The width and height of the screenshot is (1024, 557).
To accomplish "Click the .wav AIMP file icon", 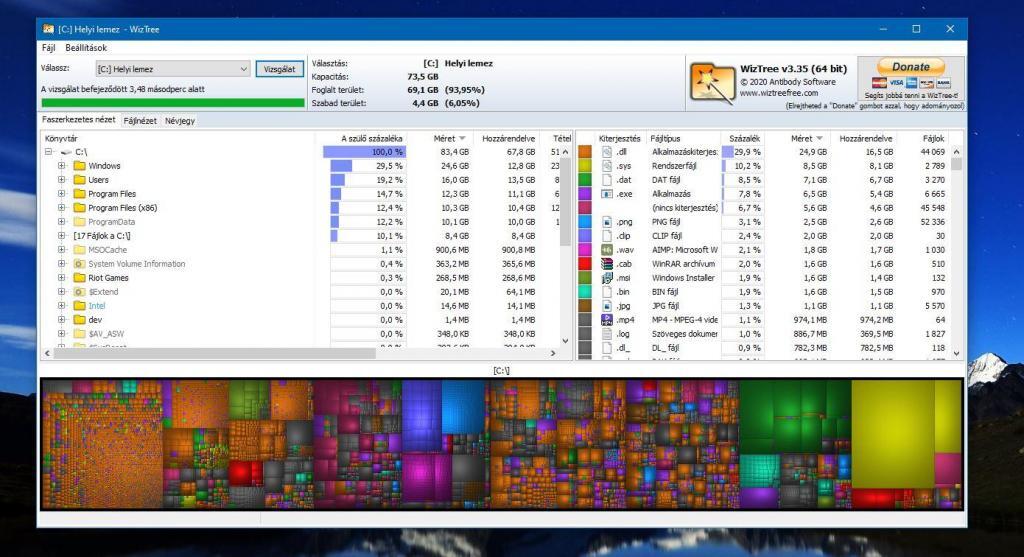I will coord(607,250).
